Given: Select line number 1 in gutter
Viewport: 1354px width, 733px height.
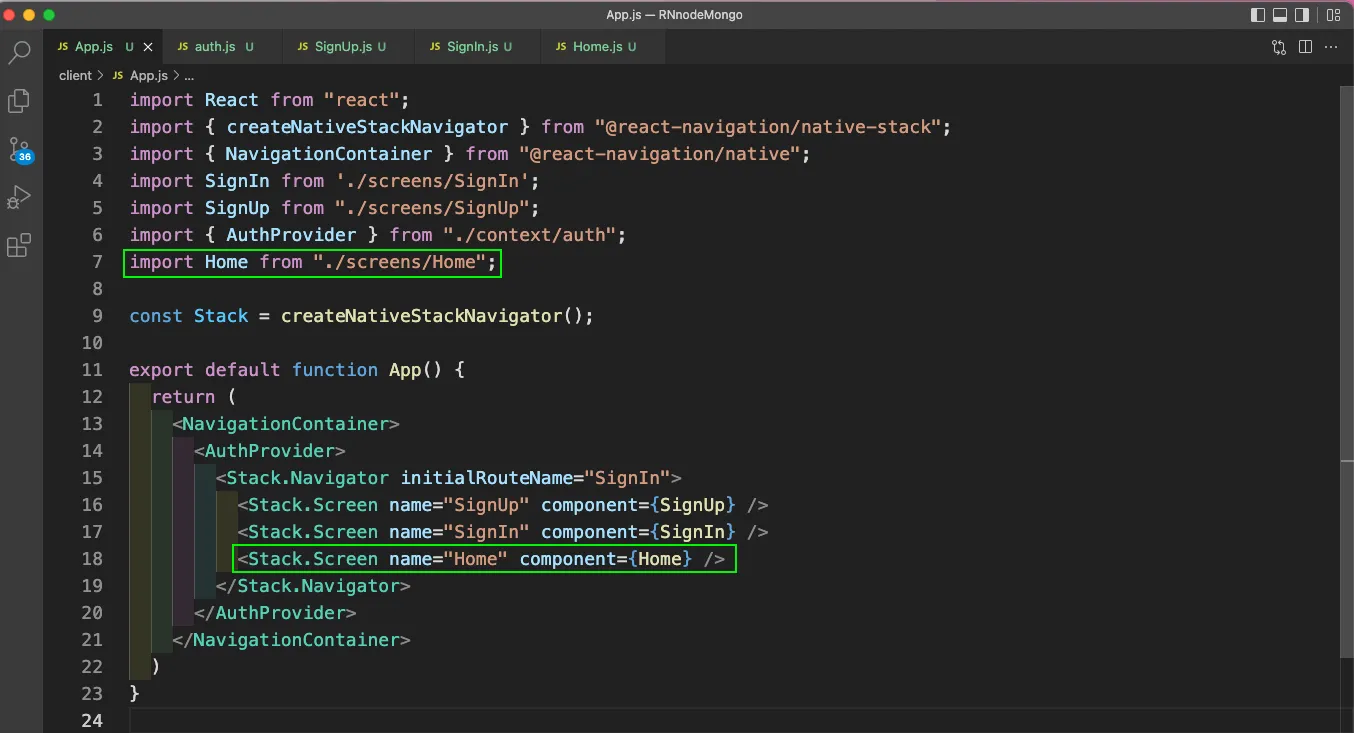Looking at the screenshot, I should (x=97, y=100).
